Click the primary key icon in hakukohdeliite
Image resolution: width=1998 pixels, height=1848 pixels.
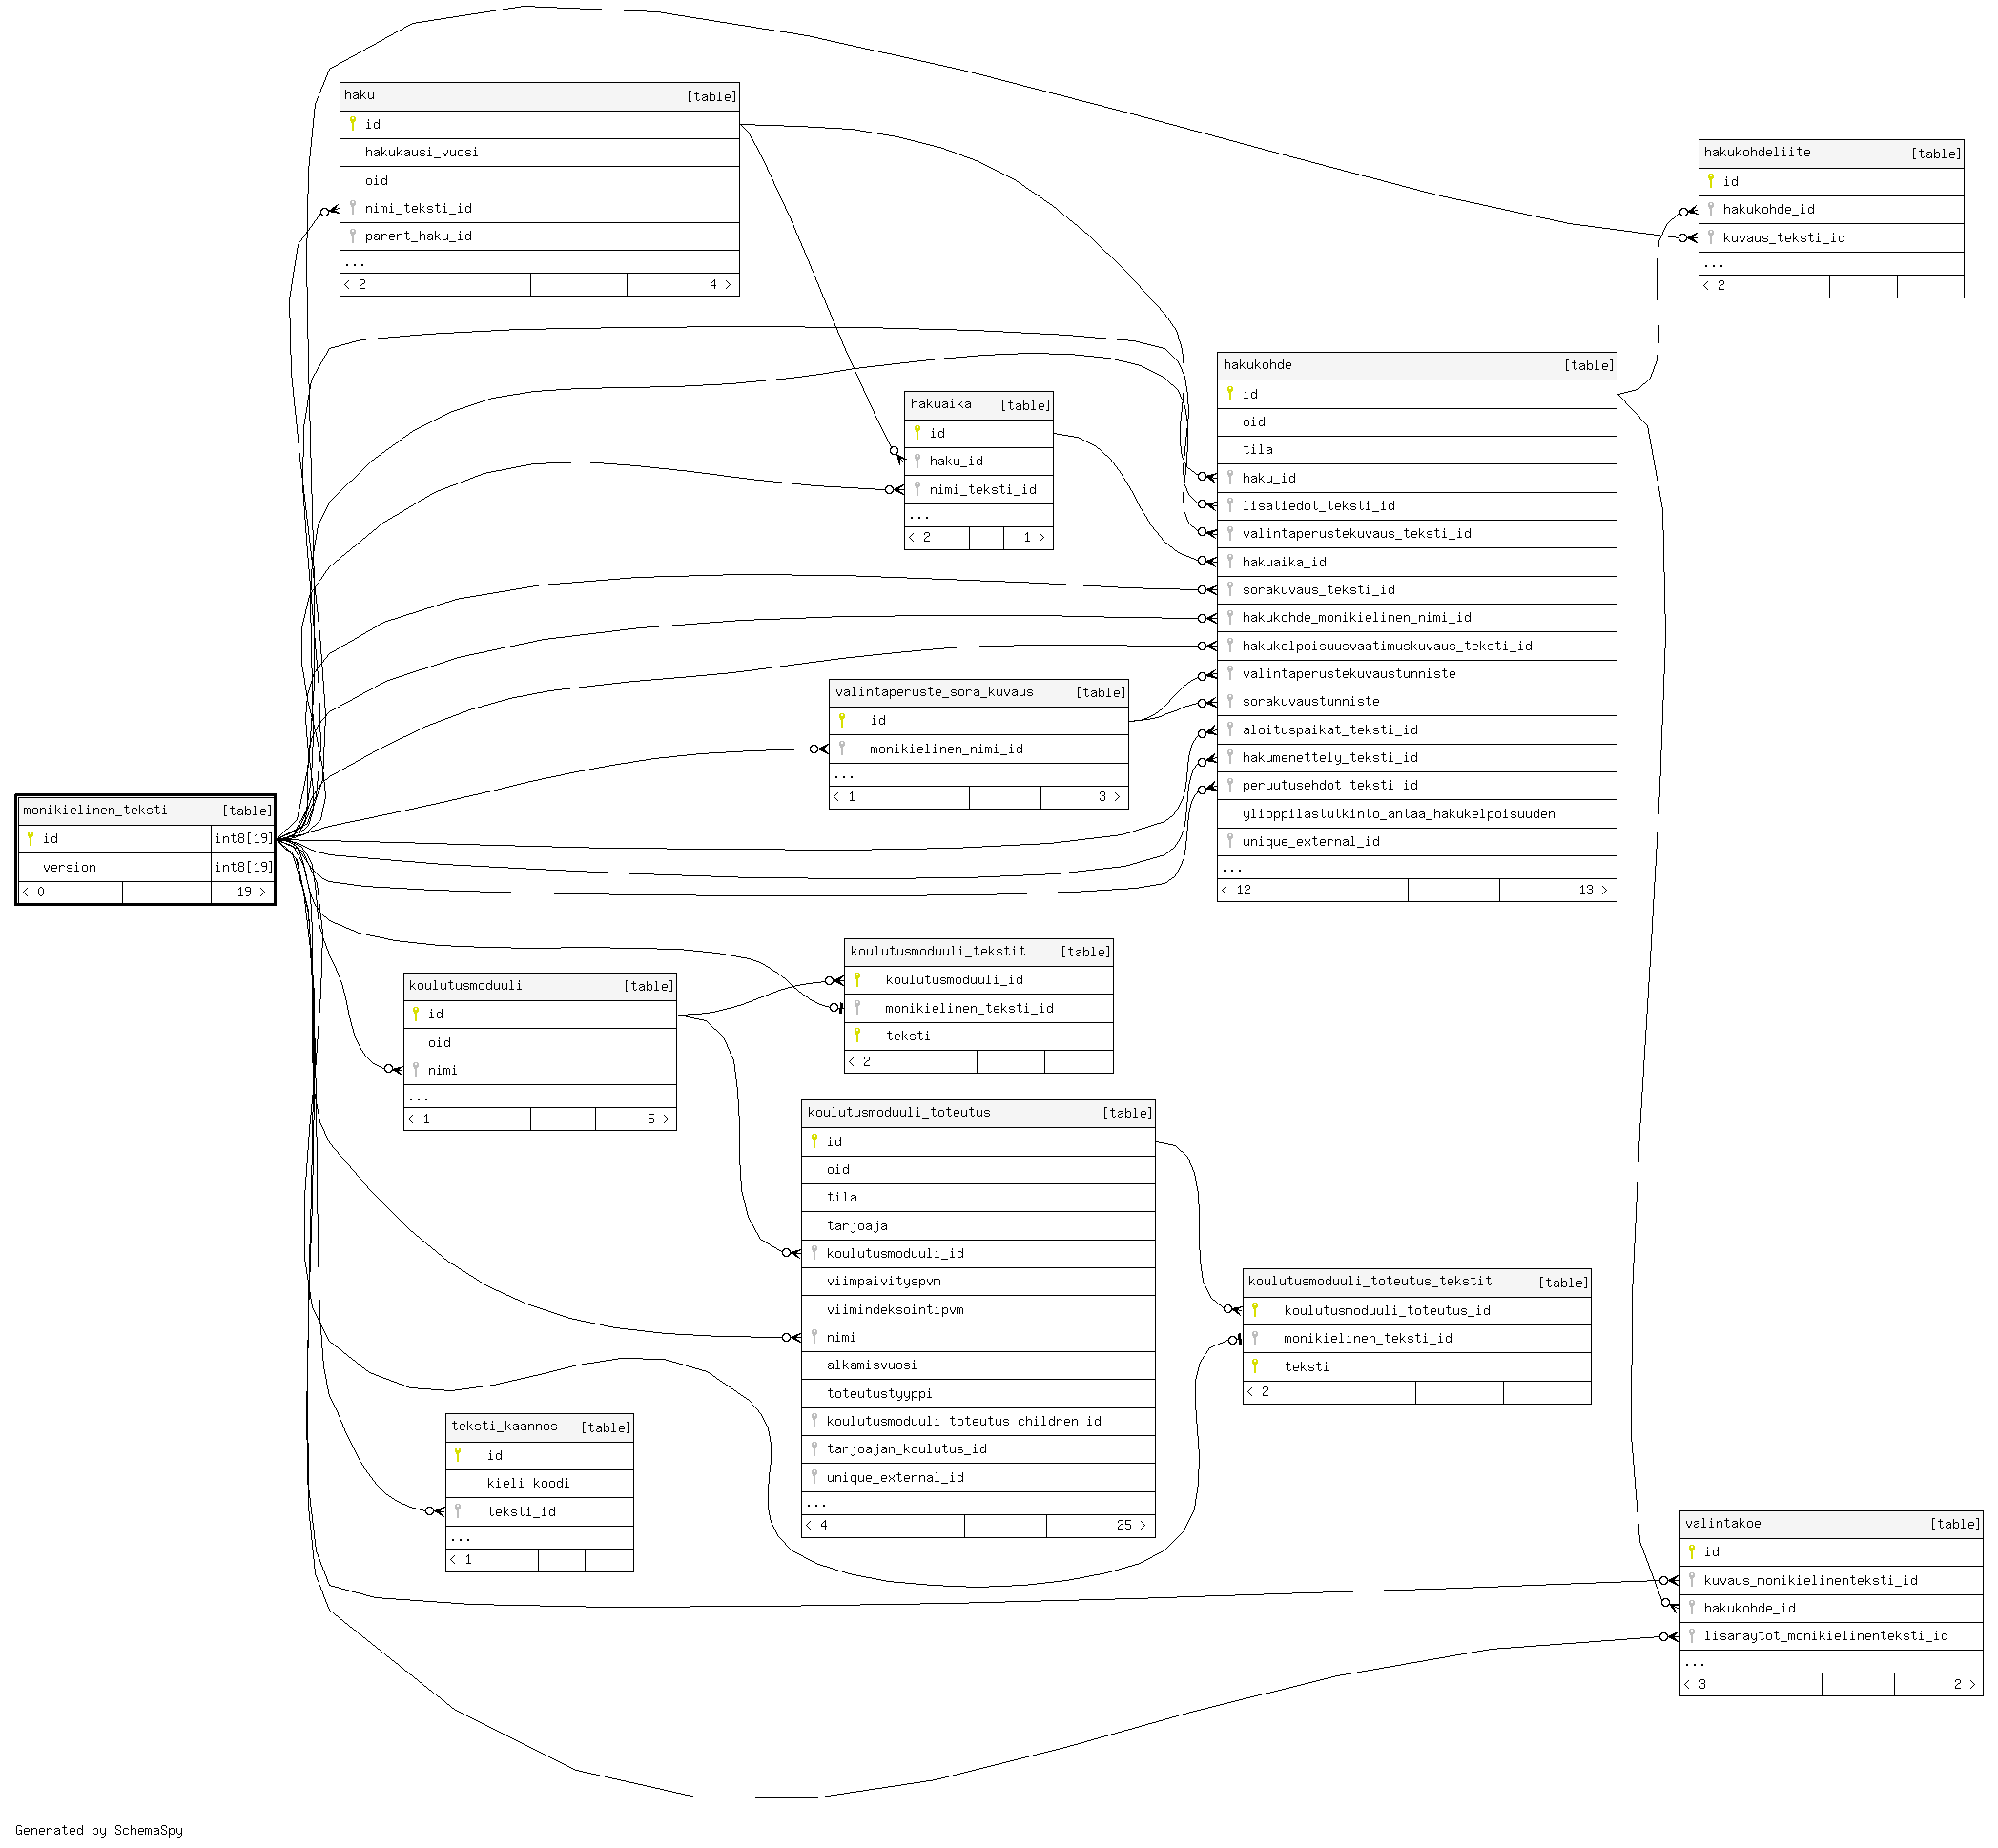pyautogui.click(x=1711, y=181)
